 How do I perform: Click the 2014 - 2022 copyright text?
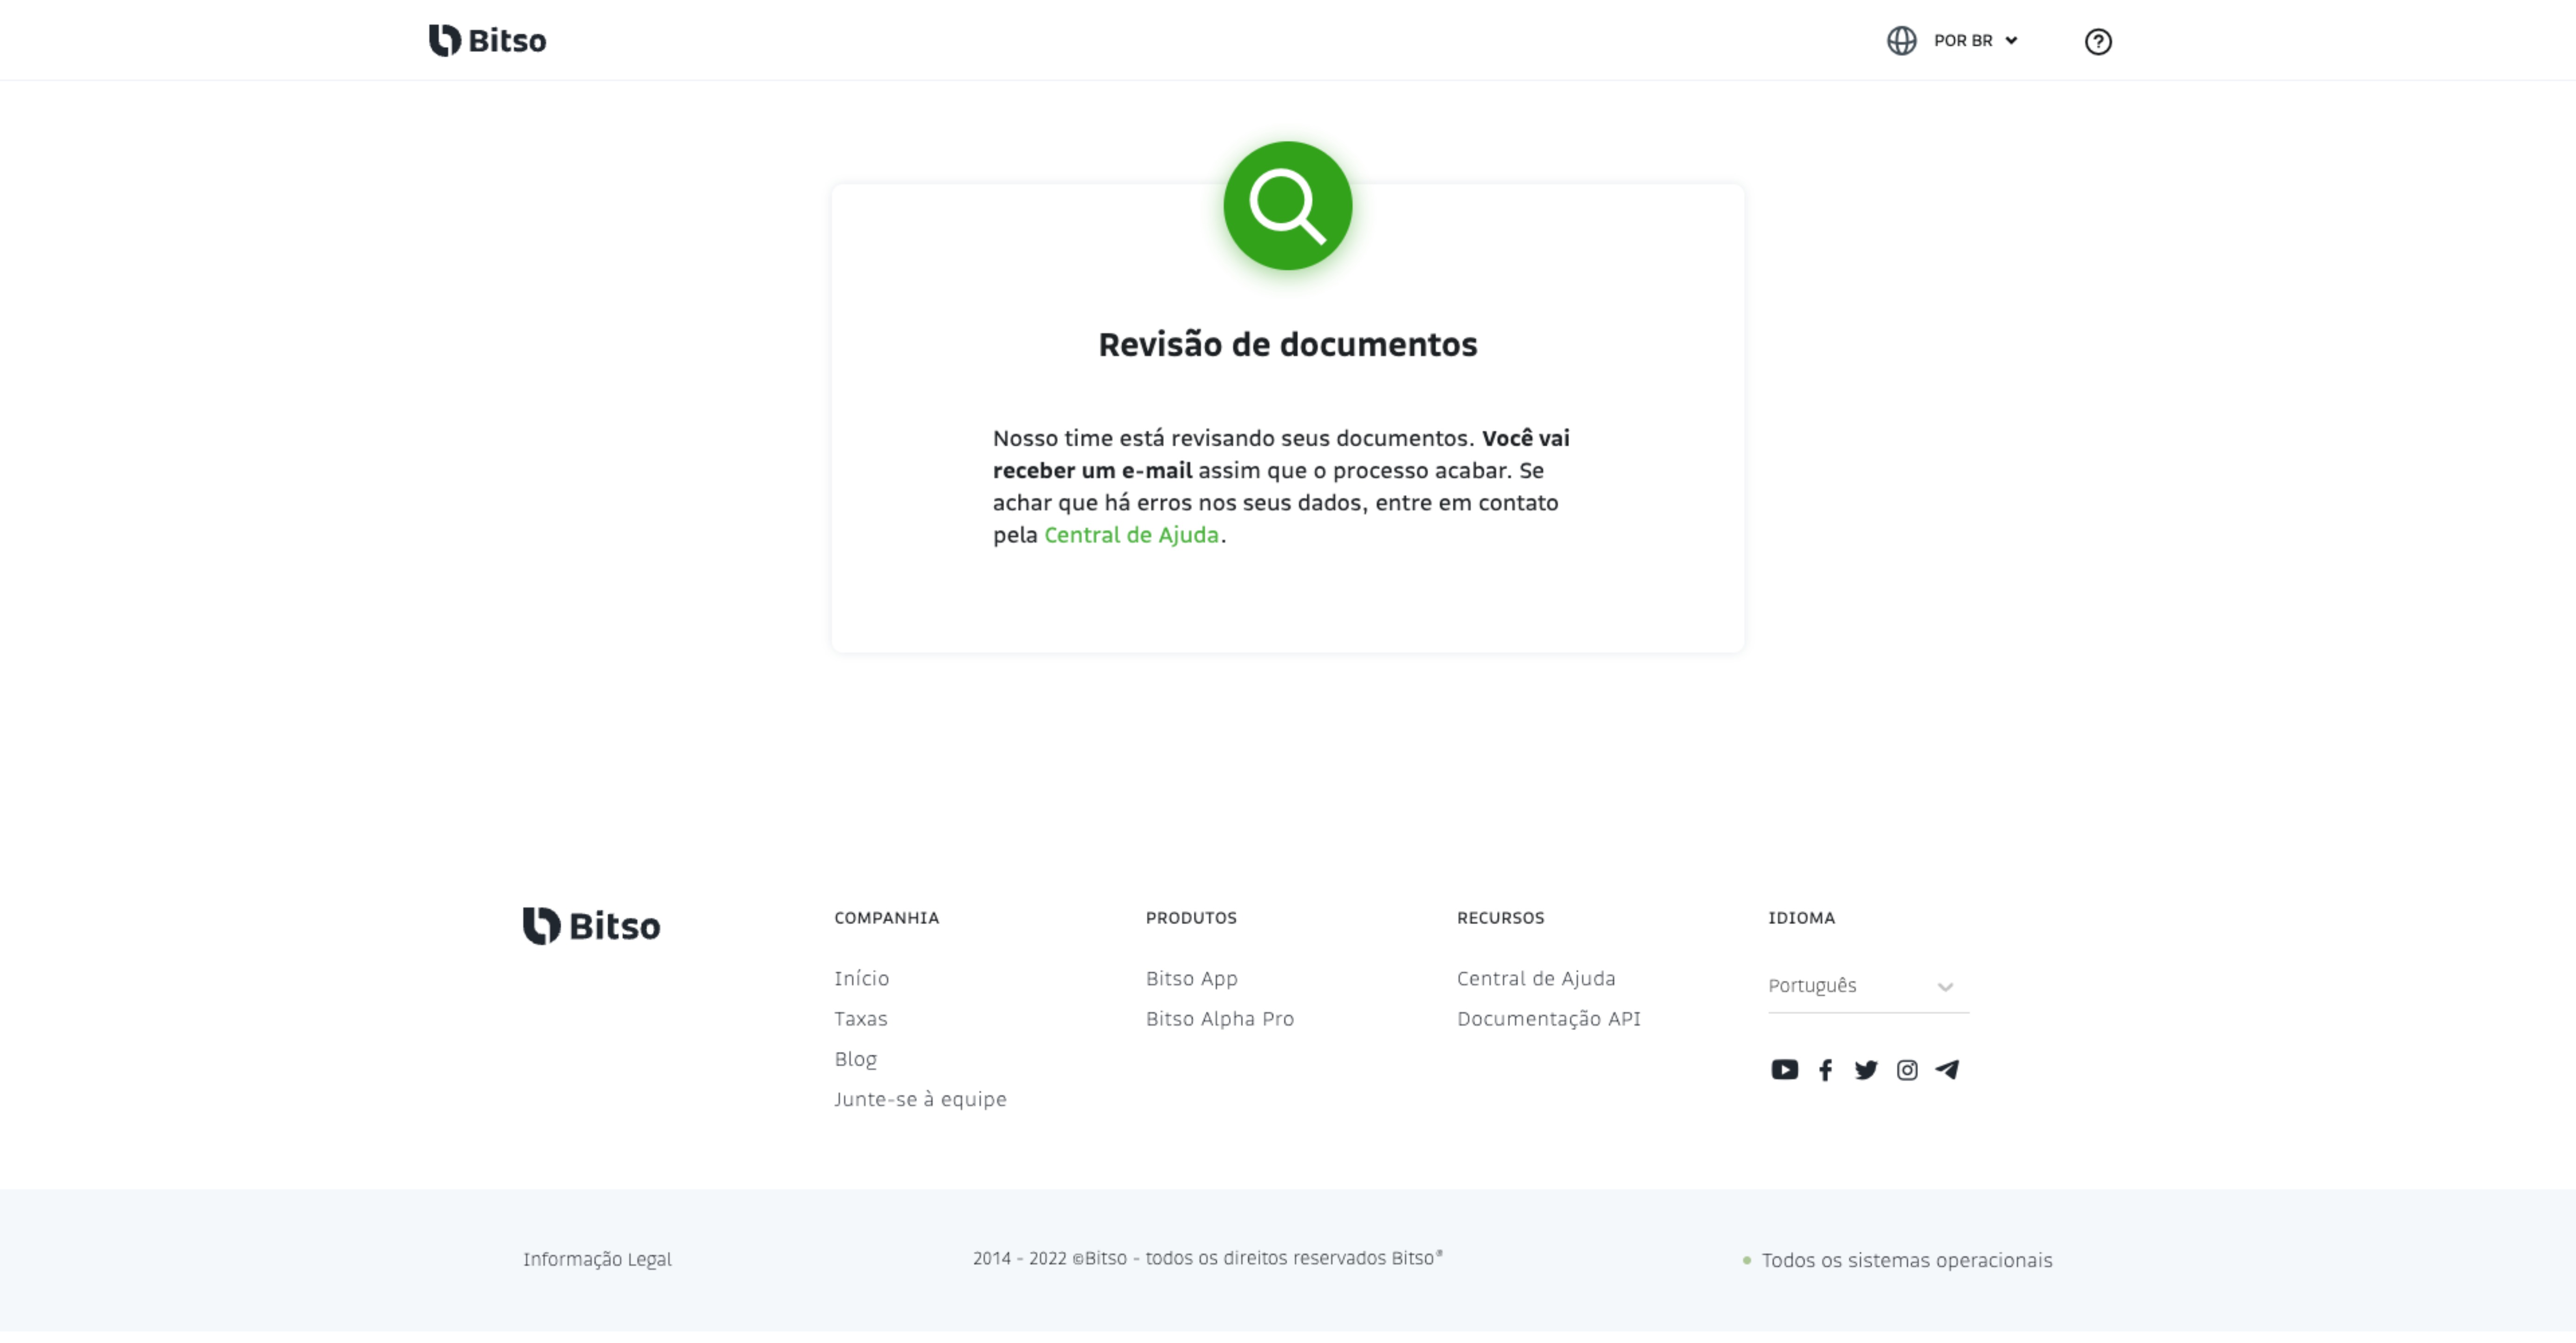pyautogui.click(x=1208, y=1258)
